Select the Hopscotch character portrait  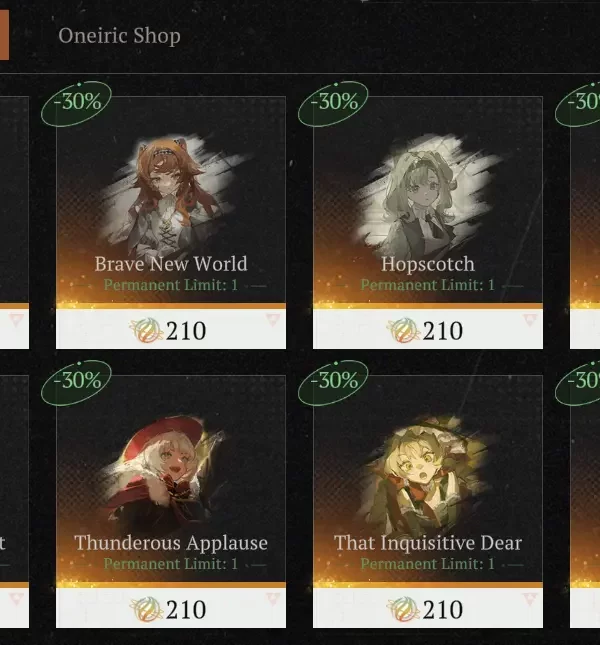(x=428, y=193)
